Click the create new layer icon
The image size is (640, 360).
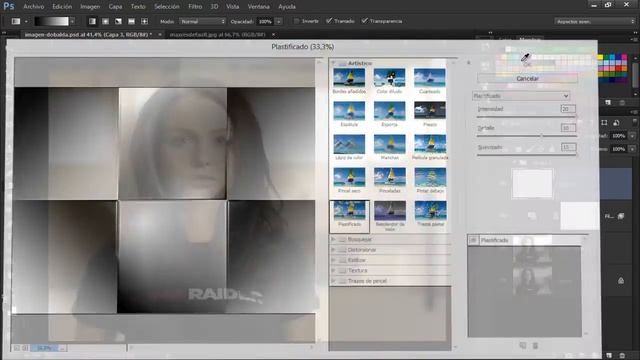[x=609, y=356]
